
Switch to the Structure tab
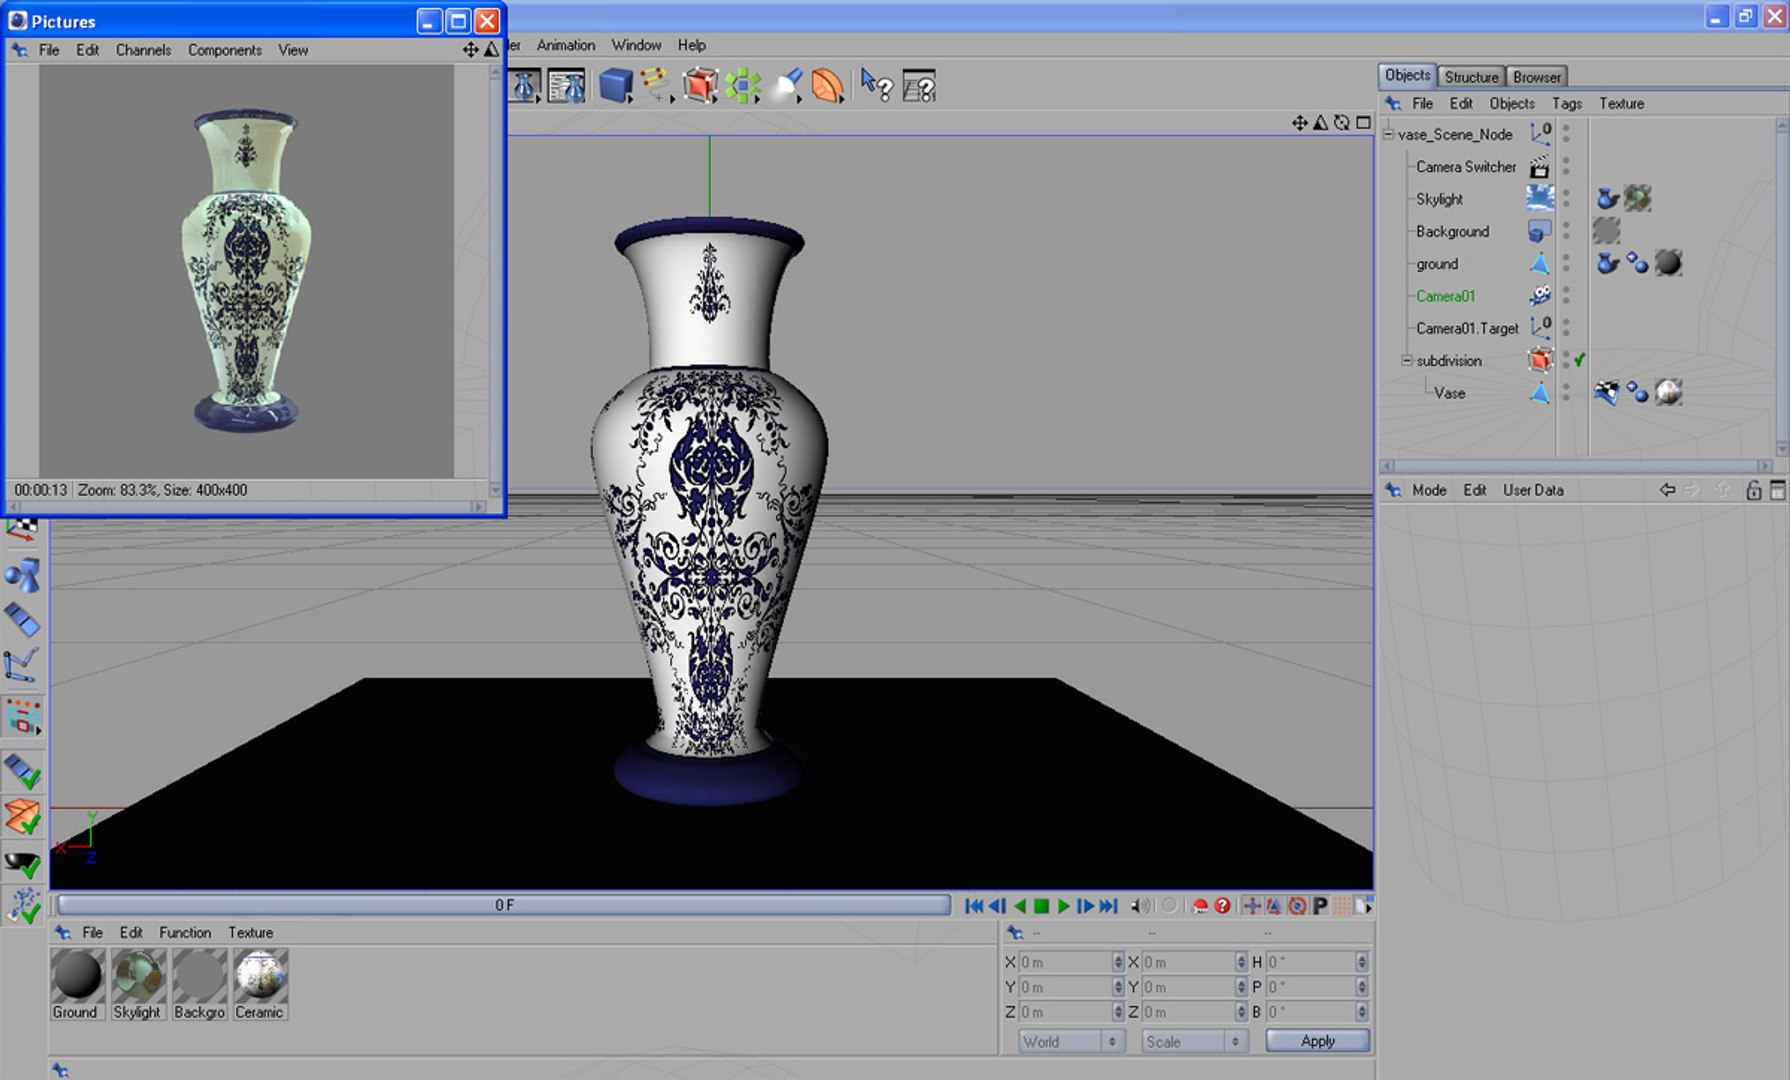[1471, 77]
